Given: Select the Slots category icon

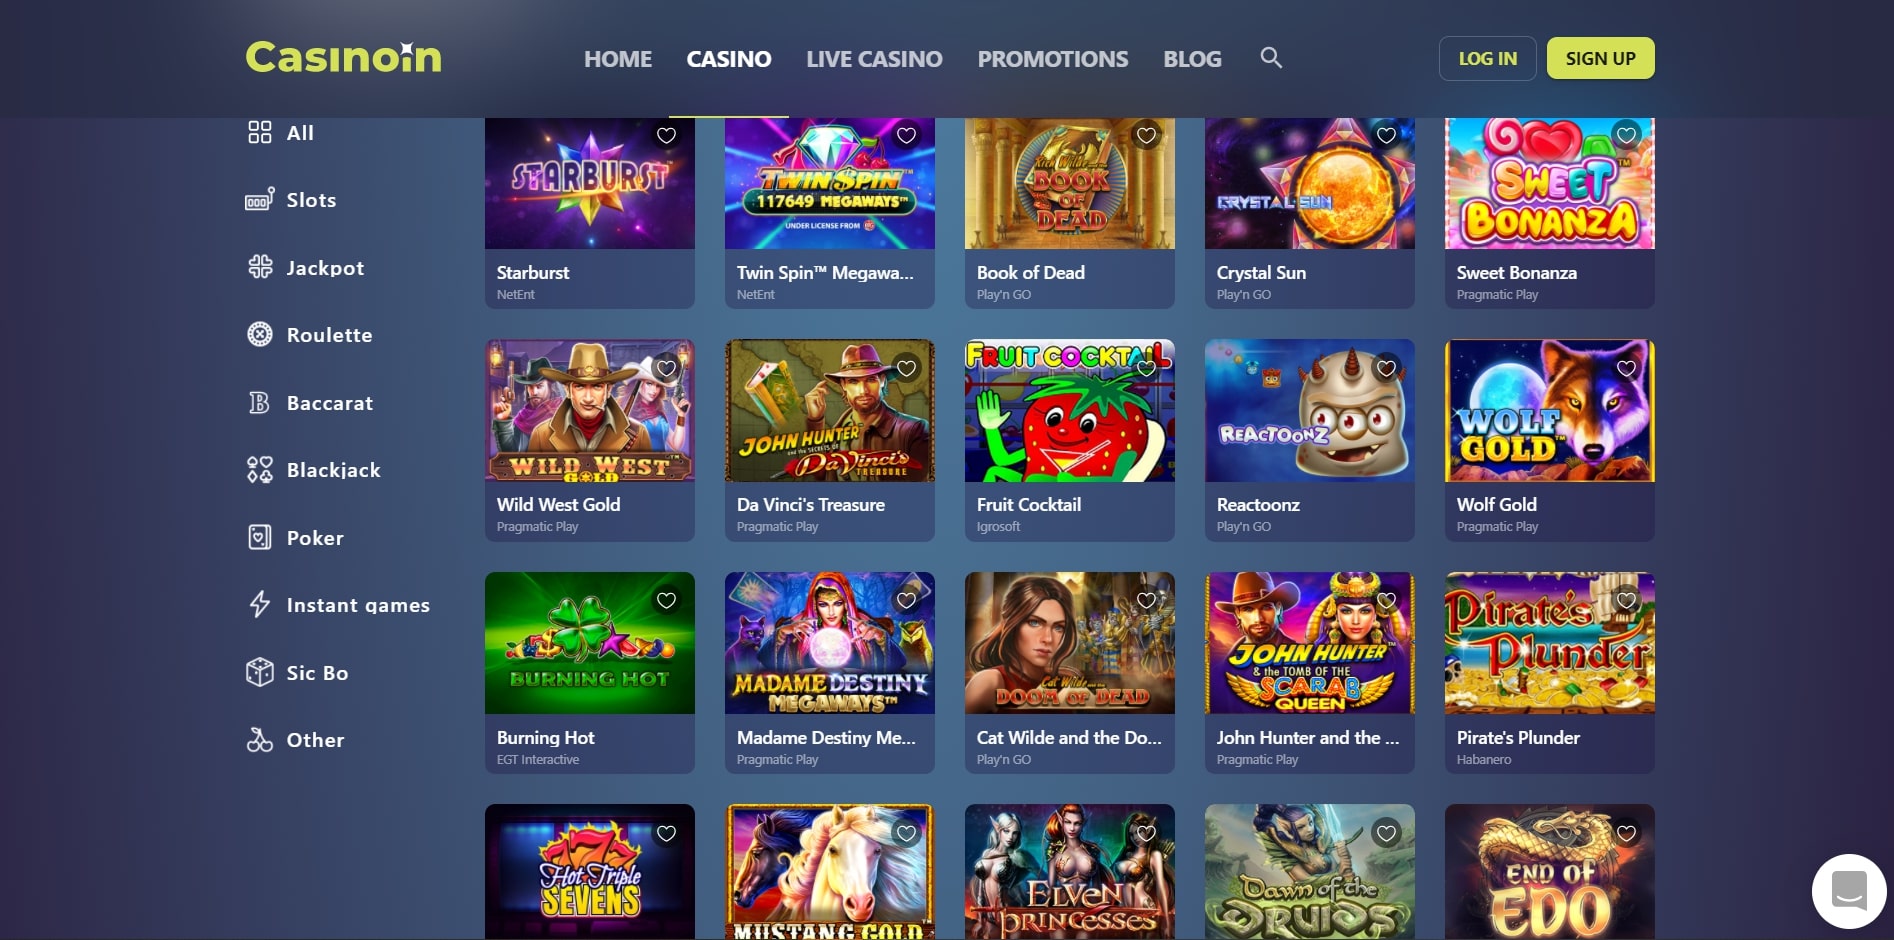Looking at the screenshot, I should (260, 200).
